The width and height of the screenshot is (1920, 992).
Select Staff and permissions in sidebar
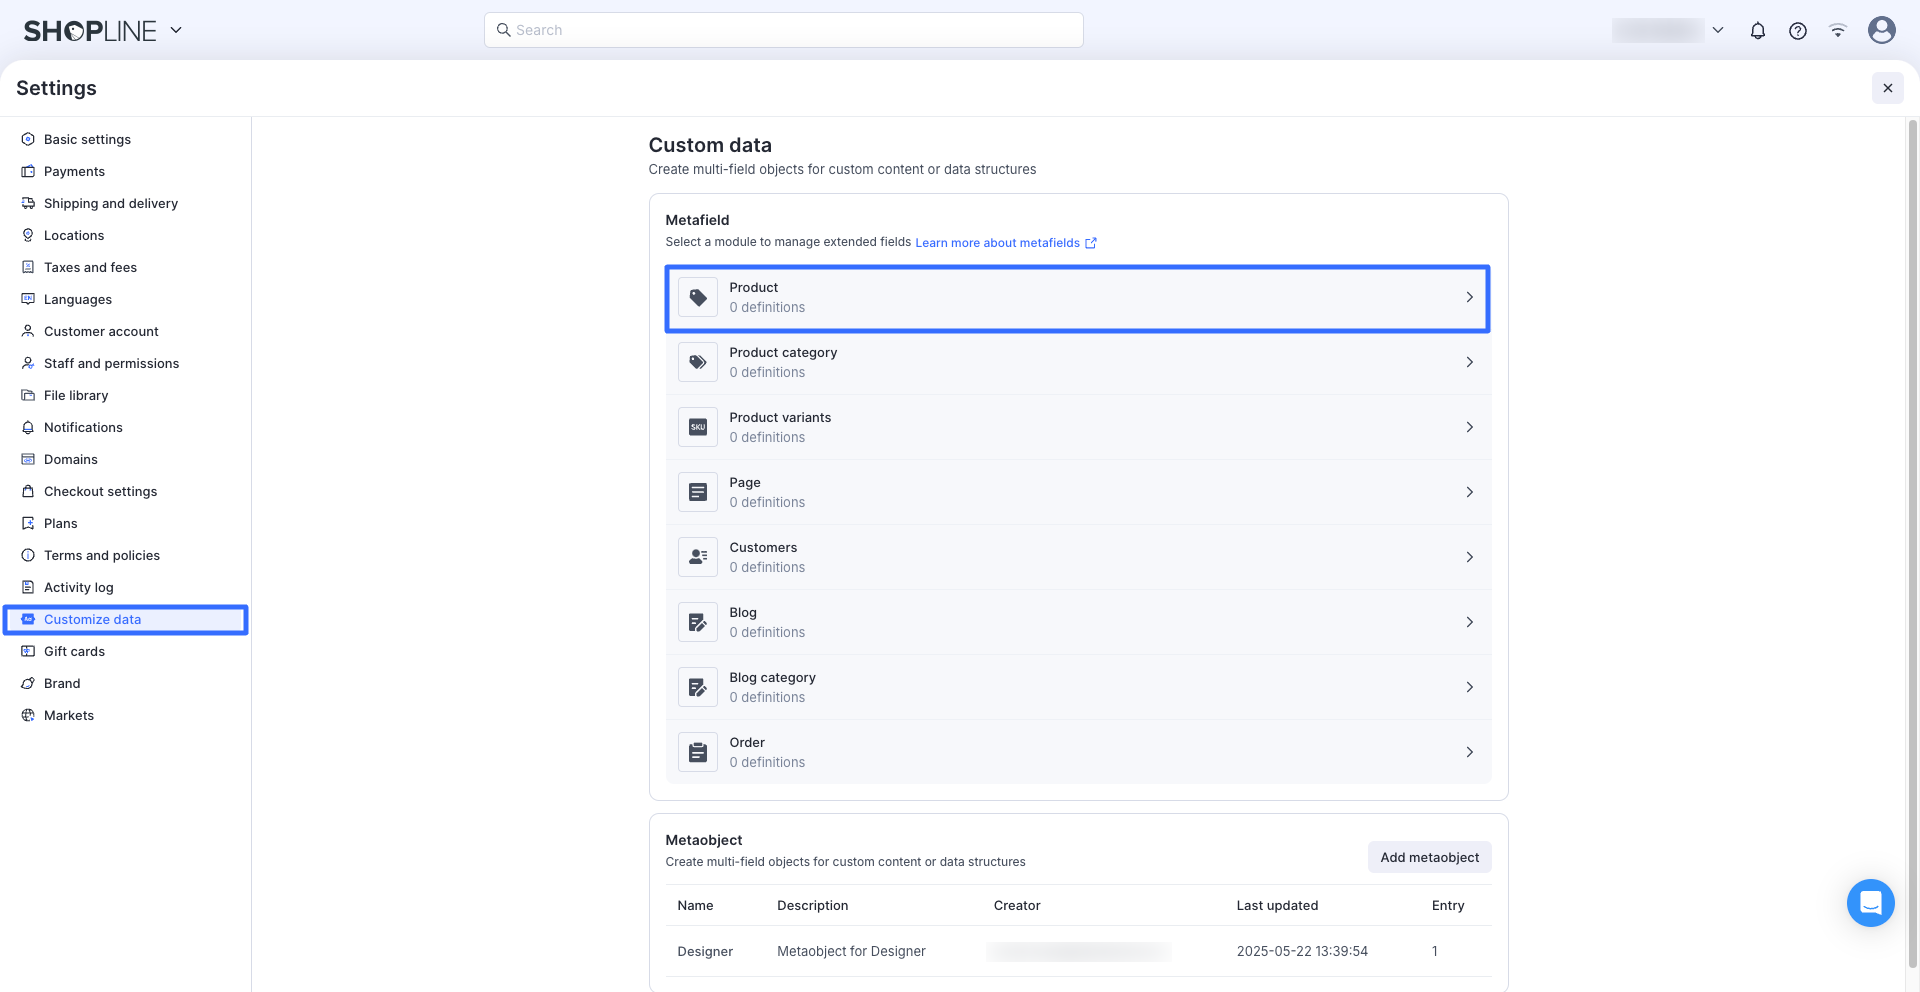pos(111,363)
